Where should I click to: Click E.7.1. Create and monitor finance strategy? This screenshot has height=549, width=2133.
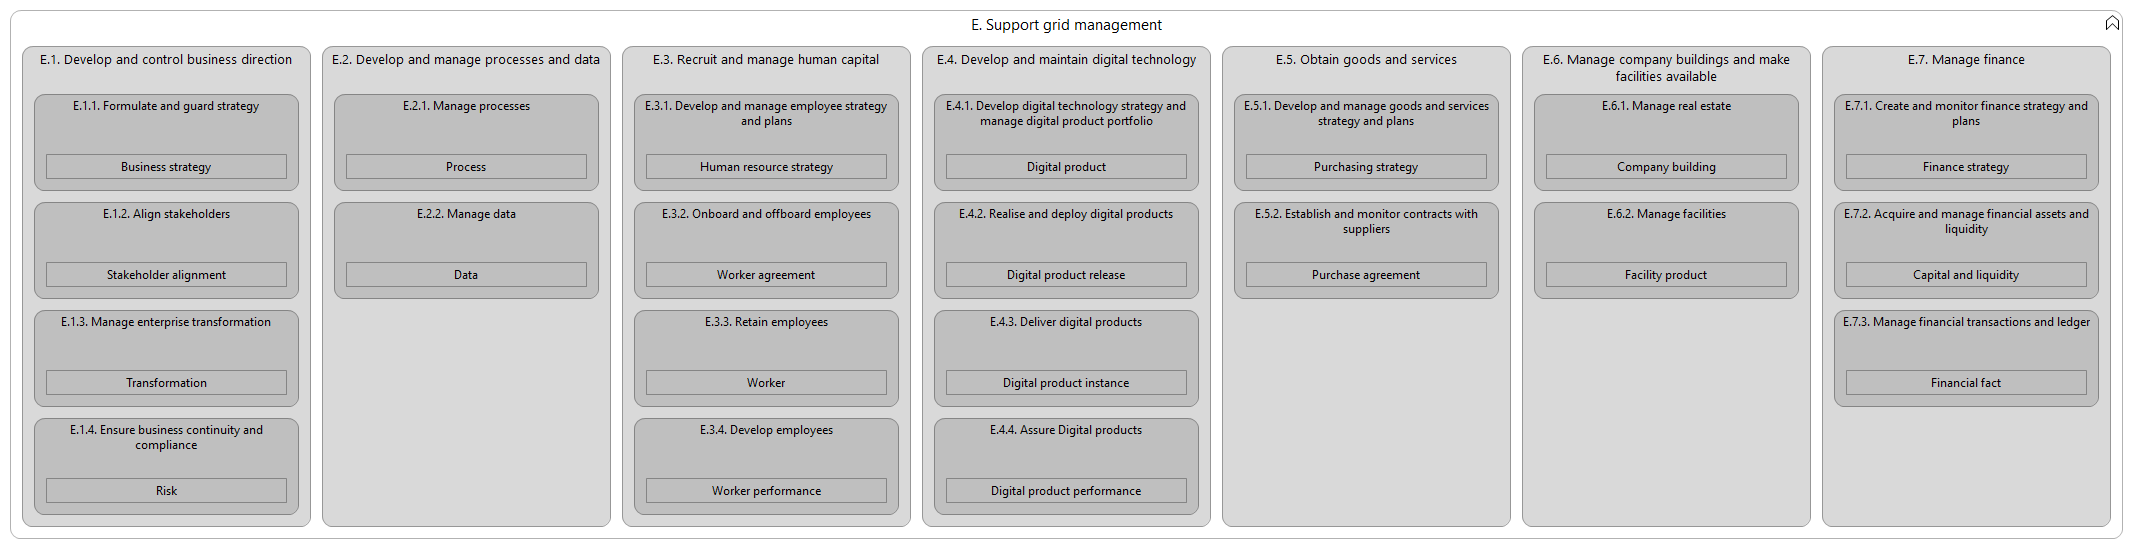(1966, 114)
